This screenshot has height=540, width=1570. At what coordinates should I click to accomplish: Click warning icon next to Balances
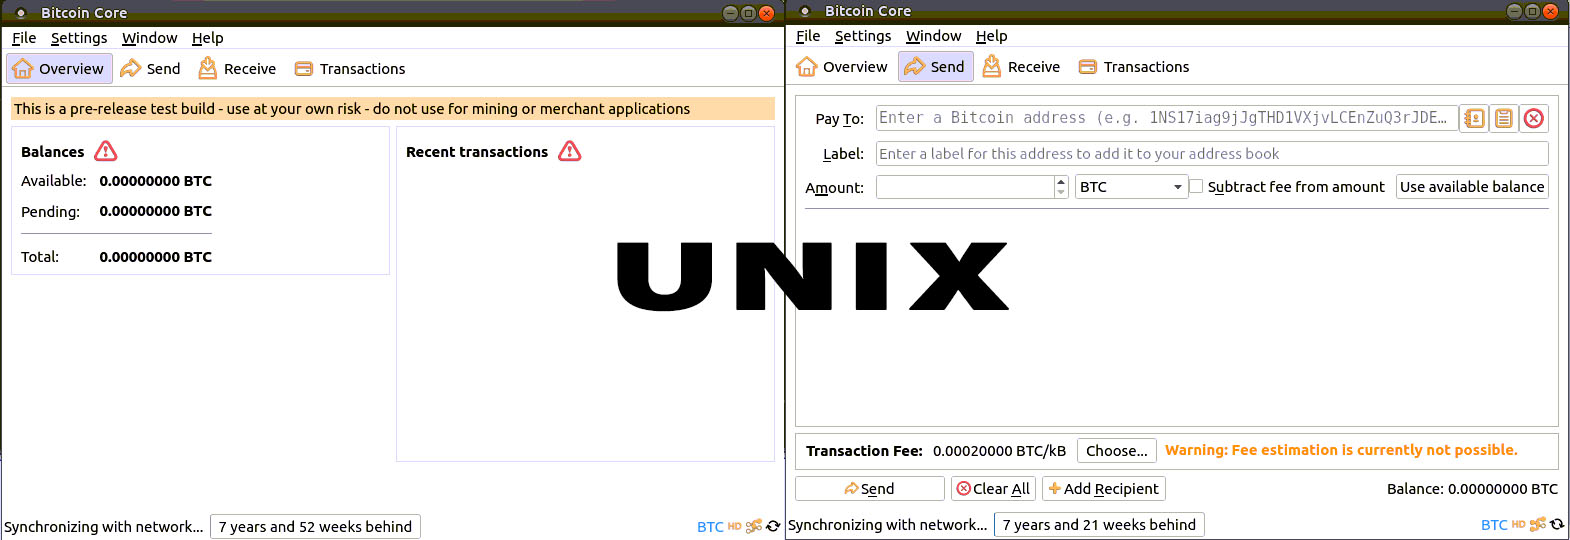[x=106, y=151]
